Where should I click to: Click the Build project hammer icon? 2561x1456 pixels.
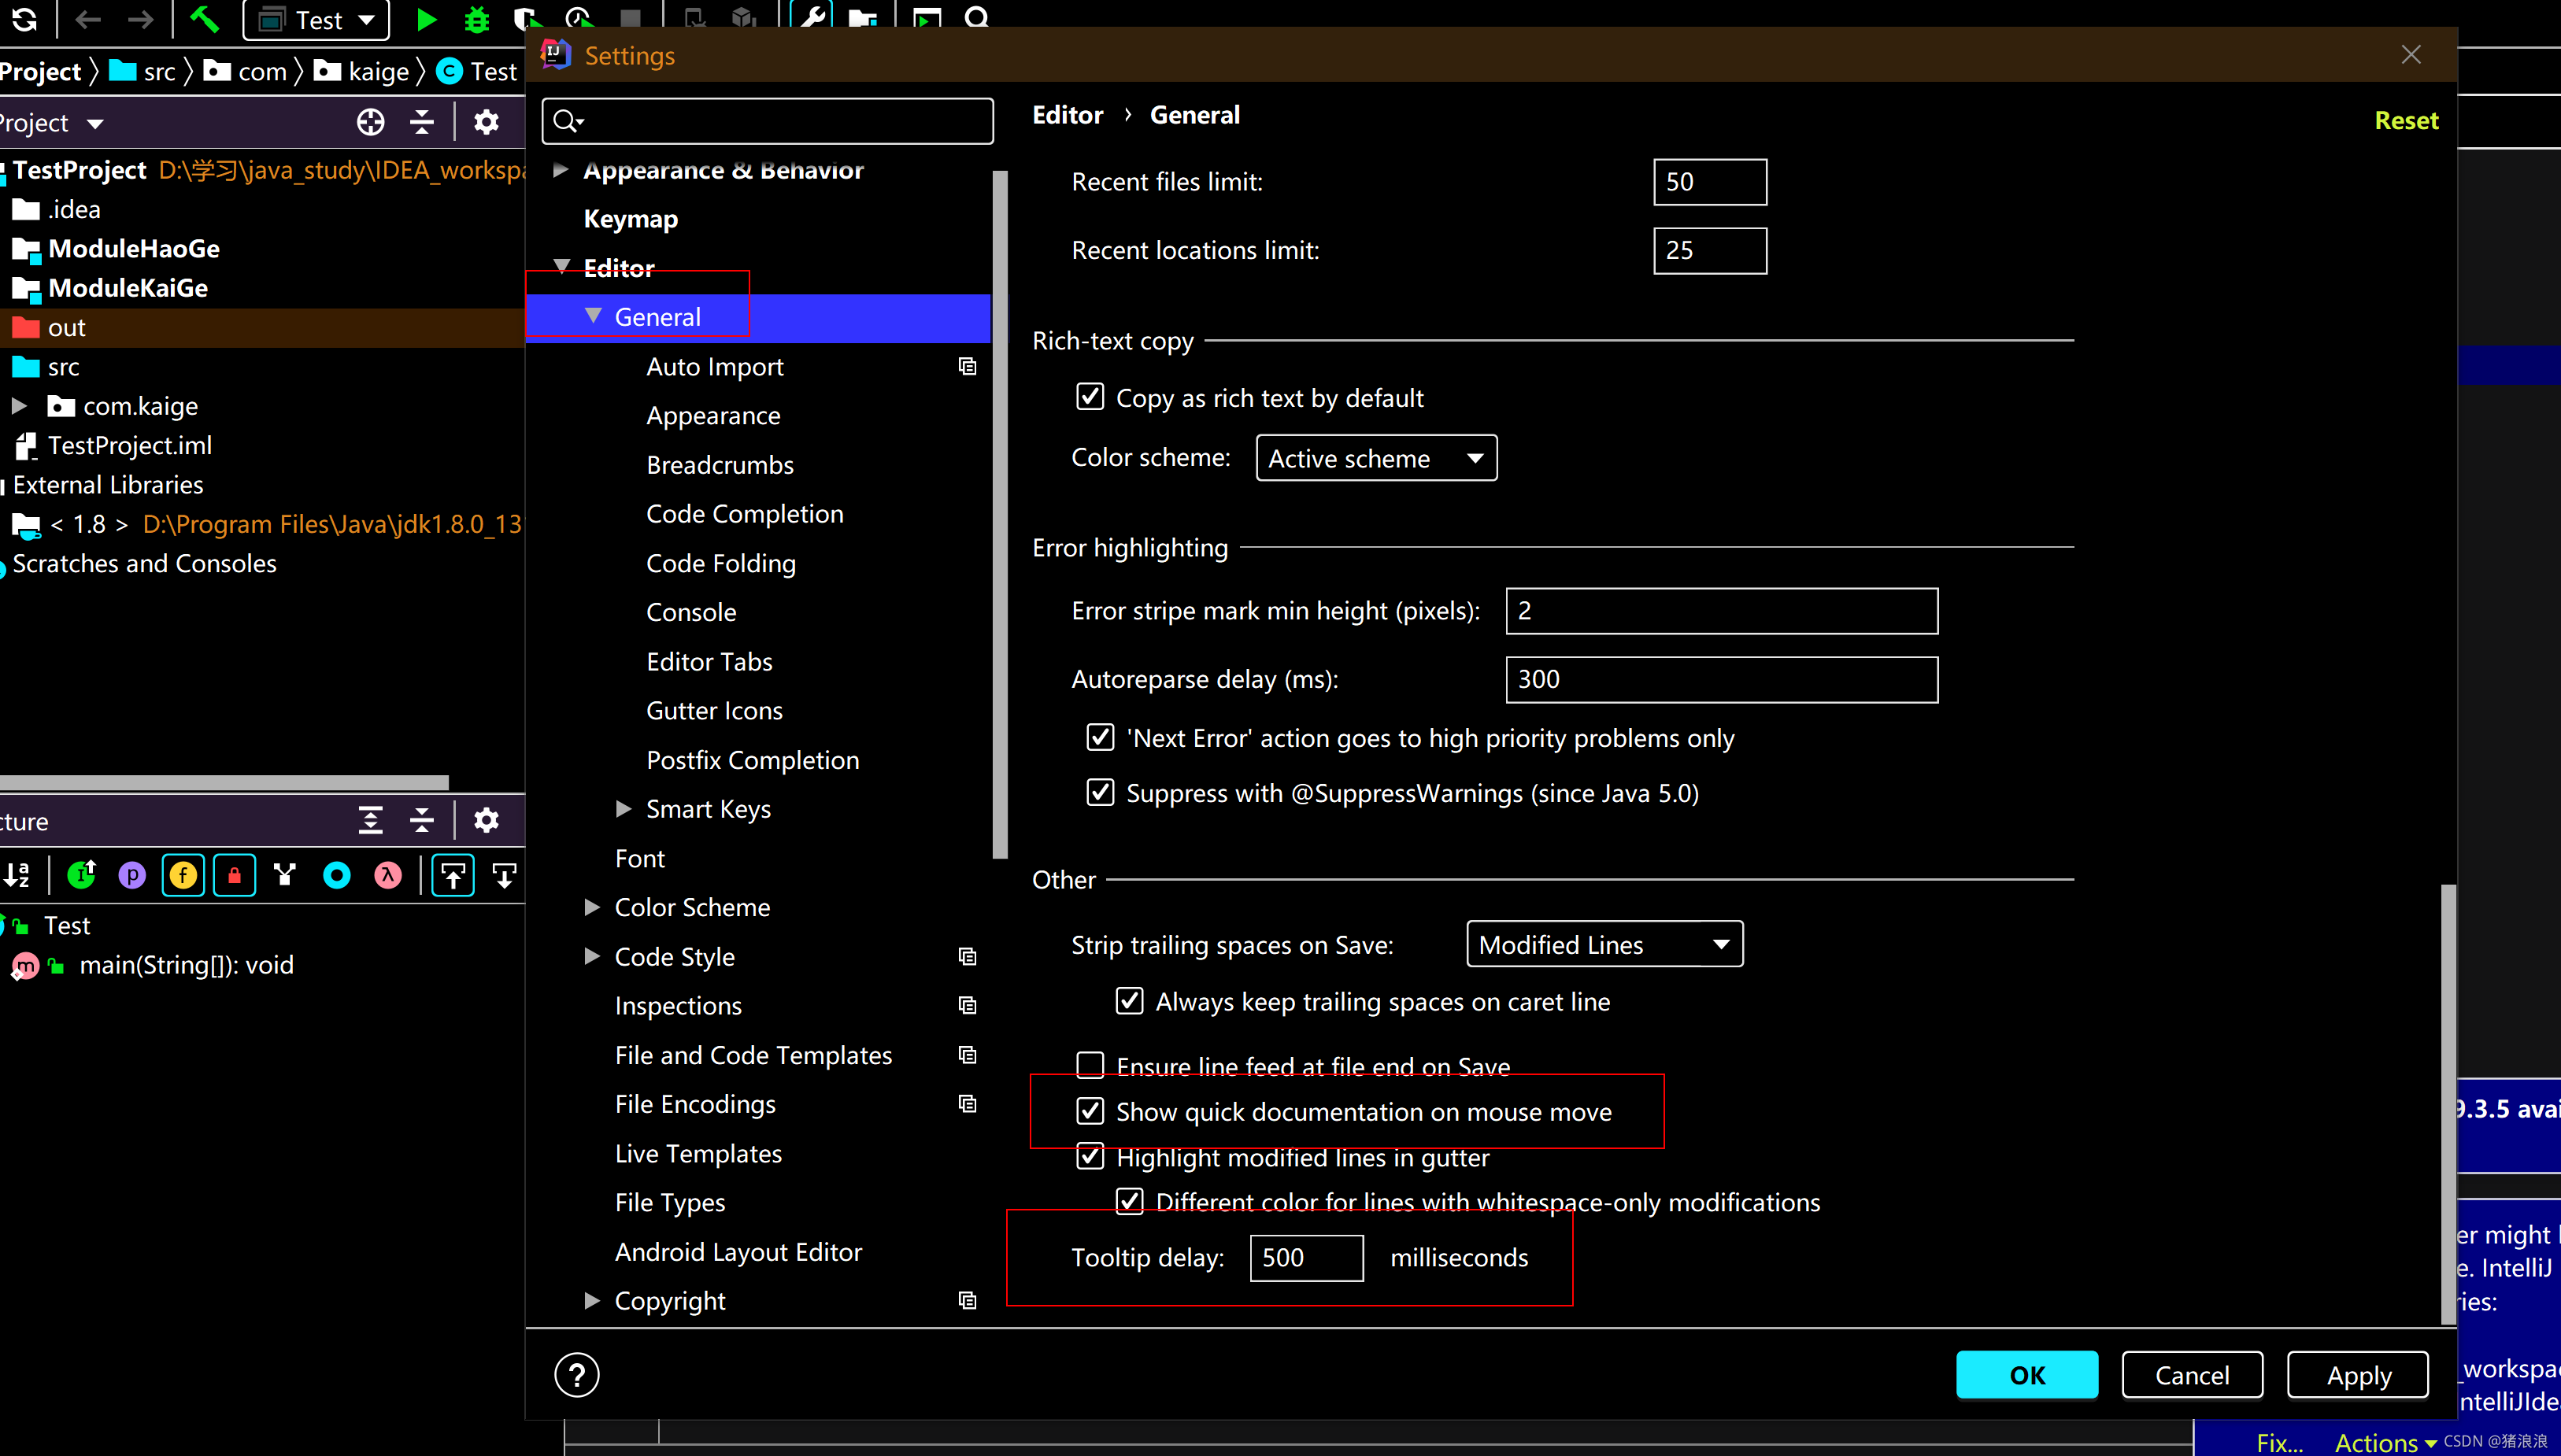coord(204,18)
